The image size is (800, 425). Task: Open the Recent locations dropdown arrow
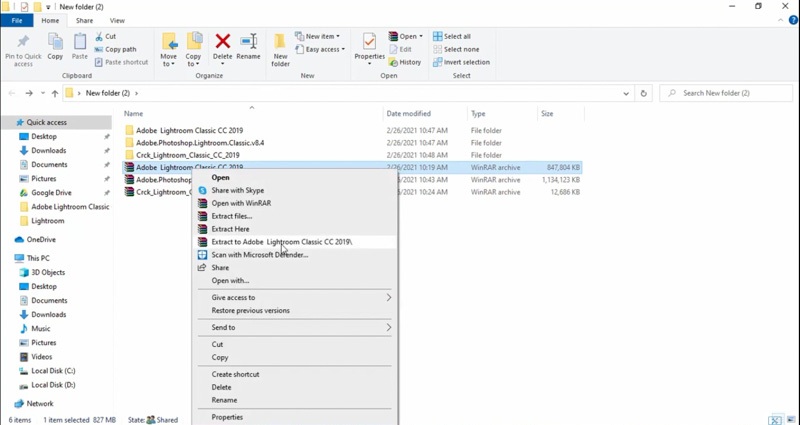pyautogui.click(x=43, y=93)
